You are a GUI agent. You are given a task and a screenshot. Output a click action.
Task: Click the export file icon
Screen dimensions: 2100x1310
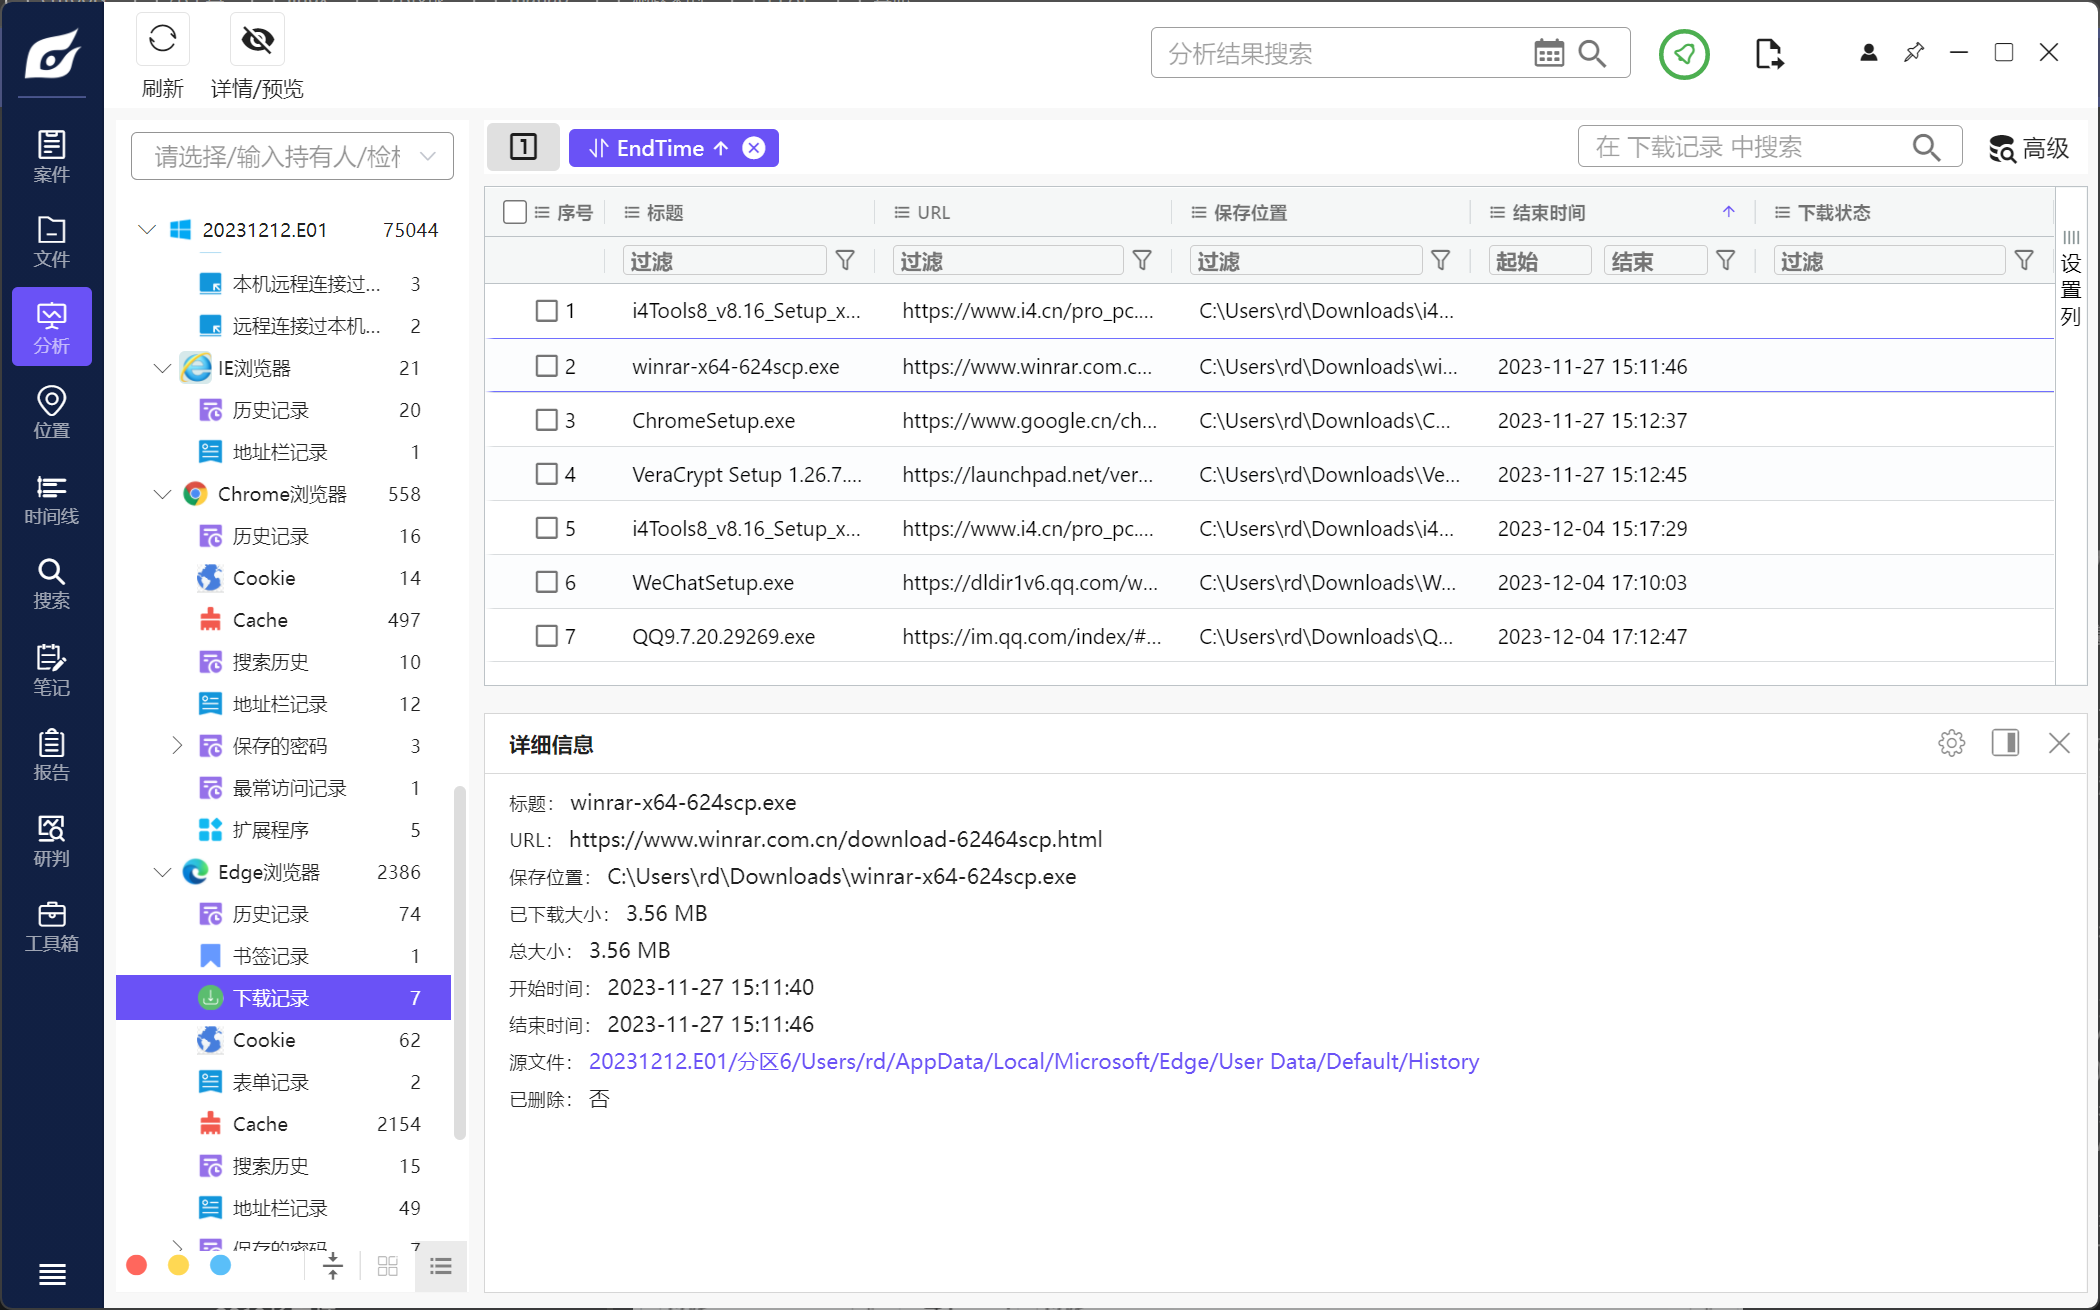coord(1768,54)
